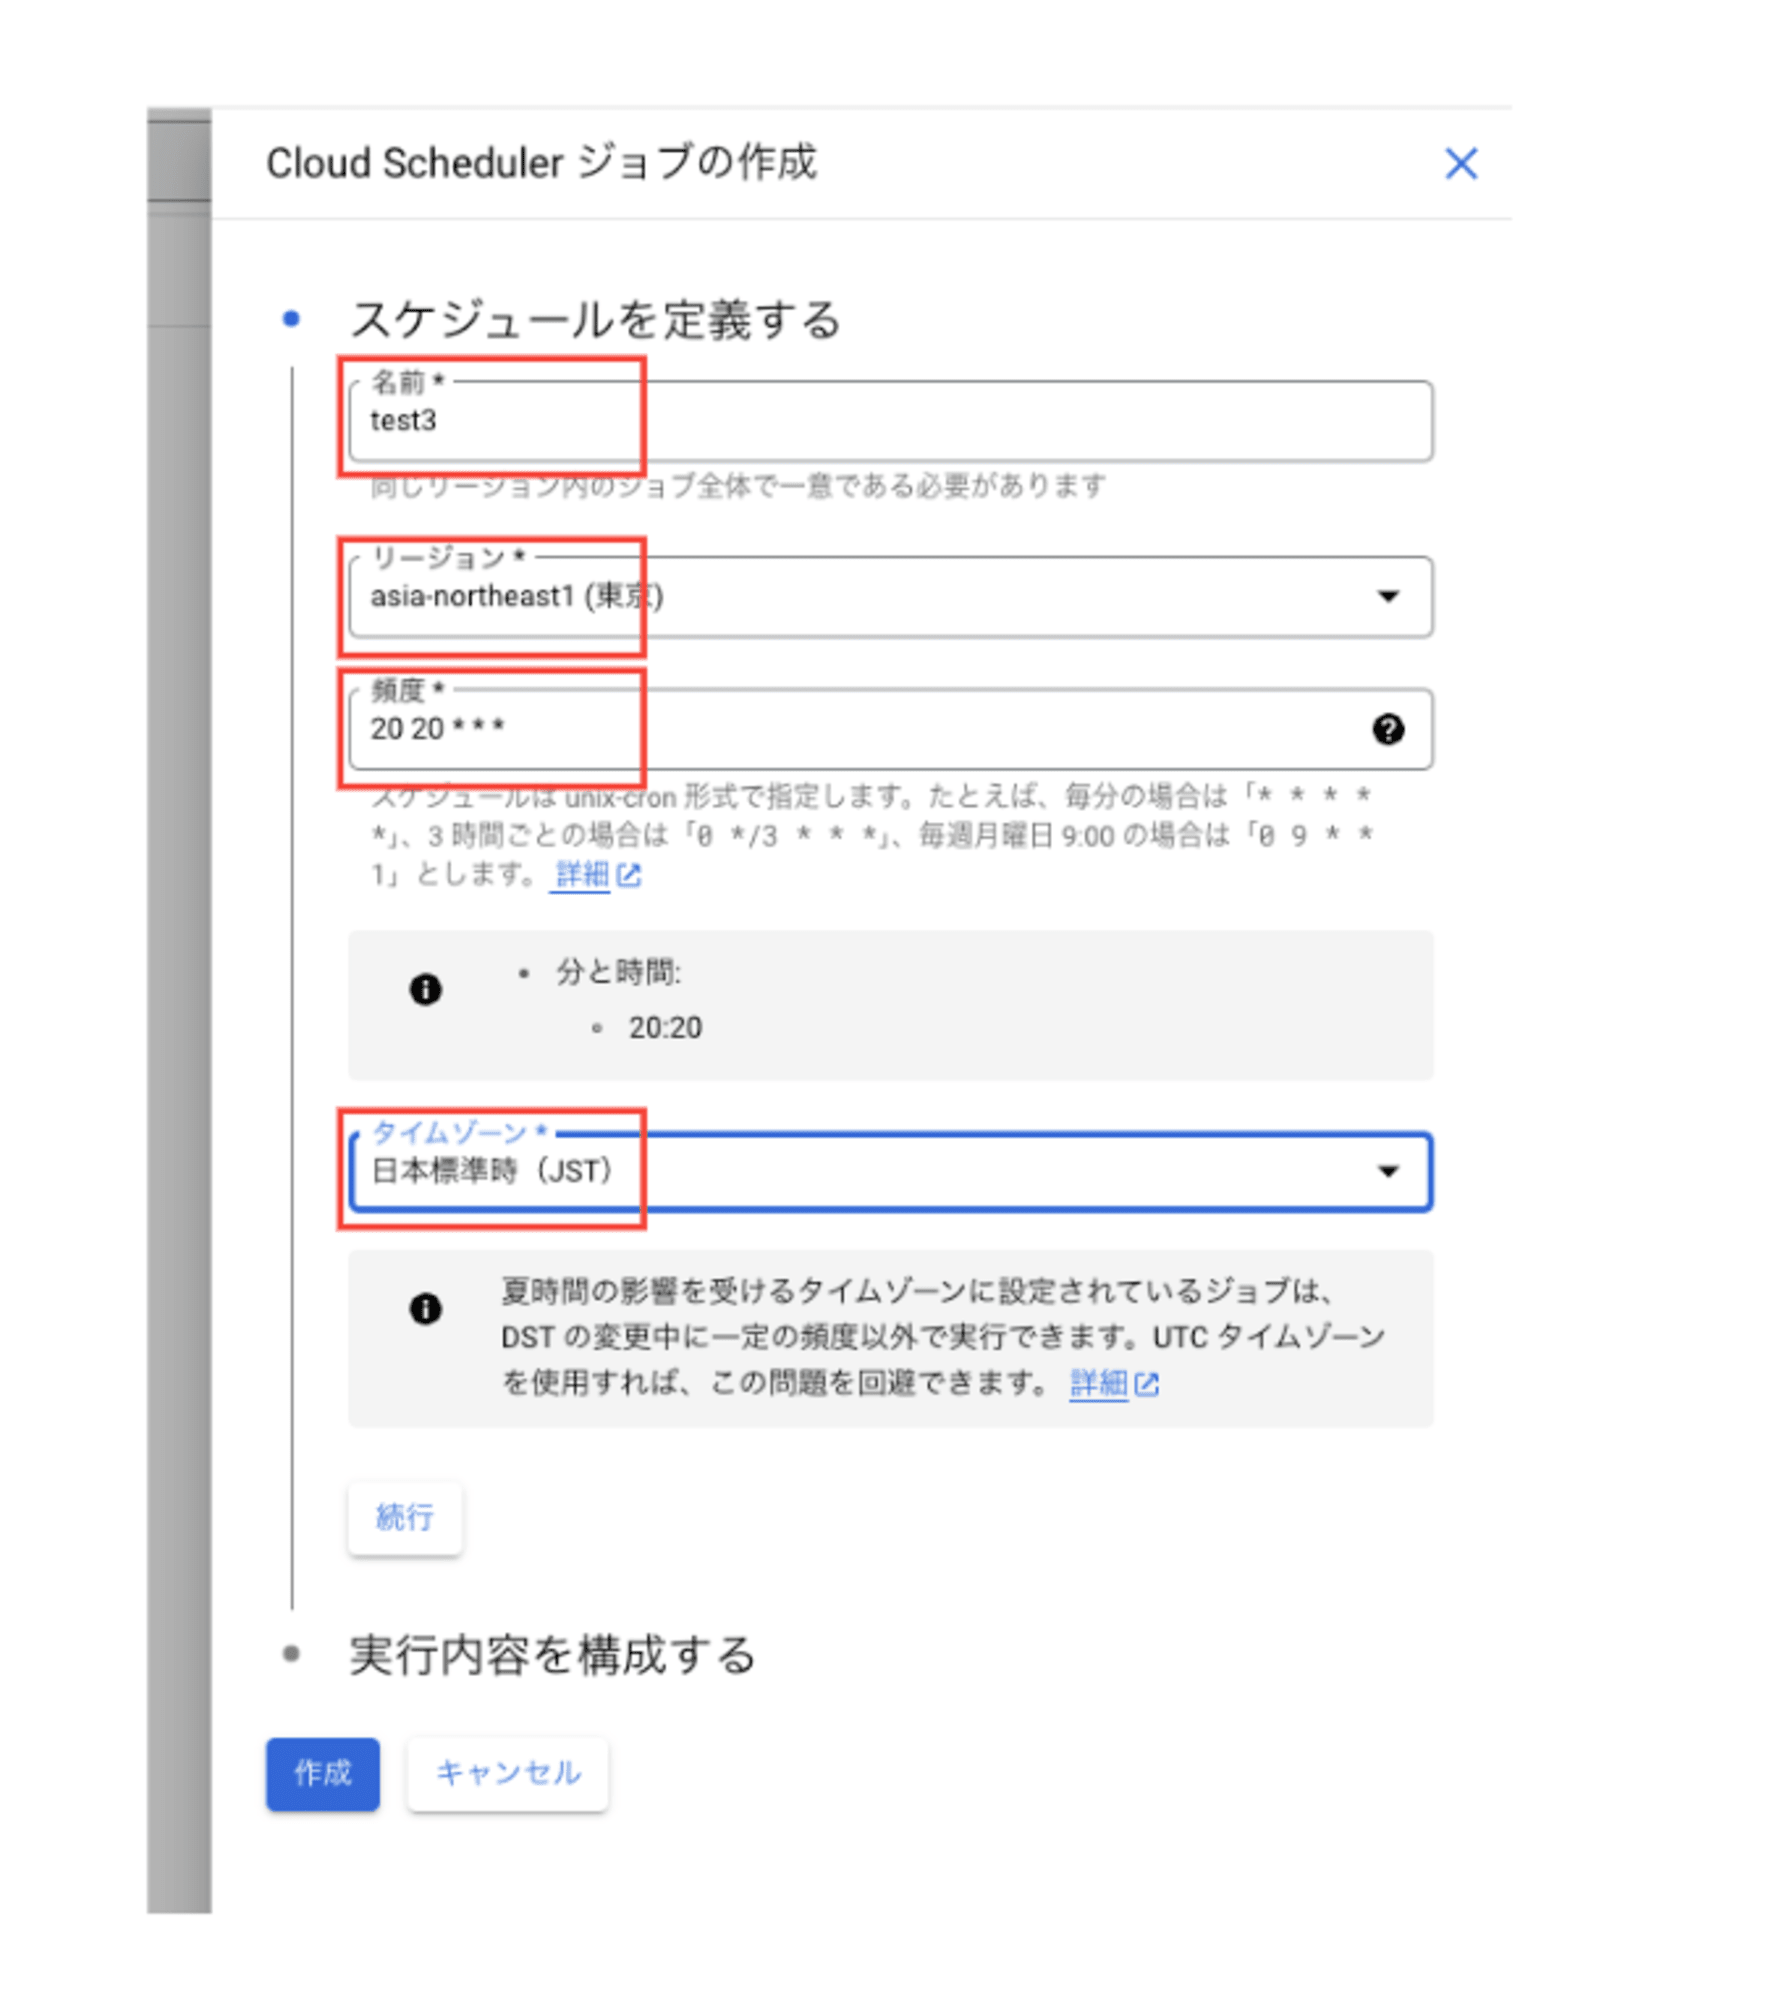Click the external link icon after the DST 詳細 link
Image resolution: width=1769 pixels, height=2000 pixels.
1146,1385
